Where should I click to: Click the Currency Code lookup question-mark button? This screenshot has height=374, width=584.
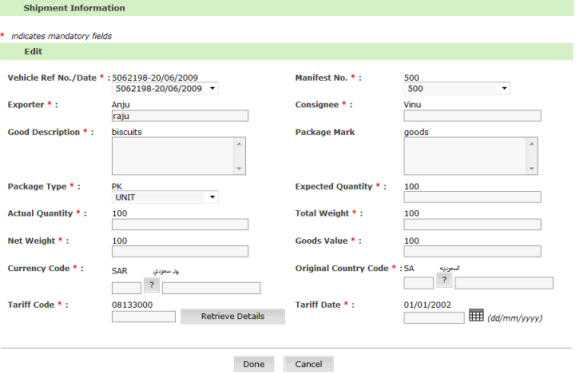pyautogui.click(x=152, y=286)
